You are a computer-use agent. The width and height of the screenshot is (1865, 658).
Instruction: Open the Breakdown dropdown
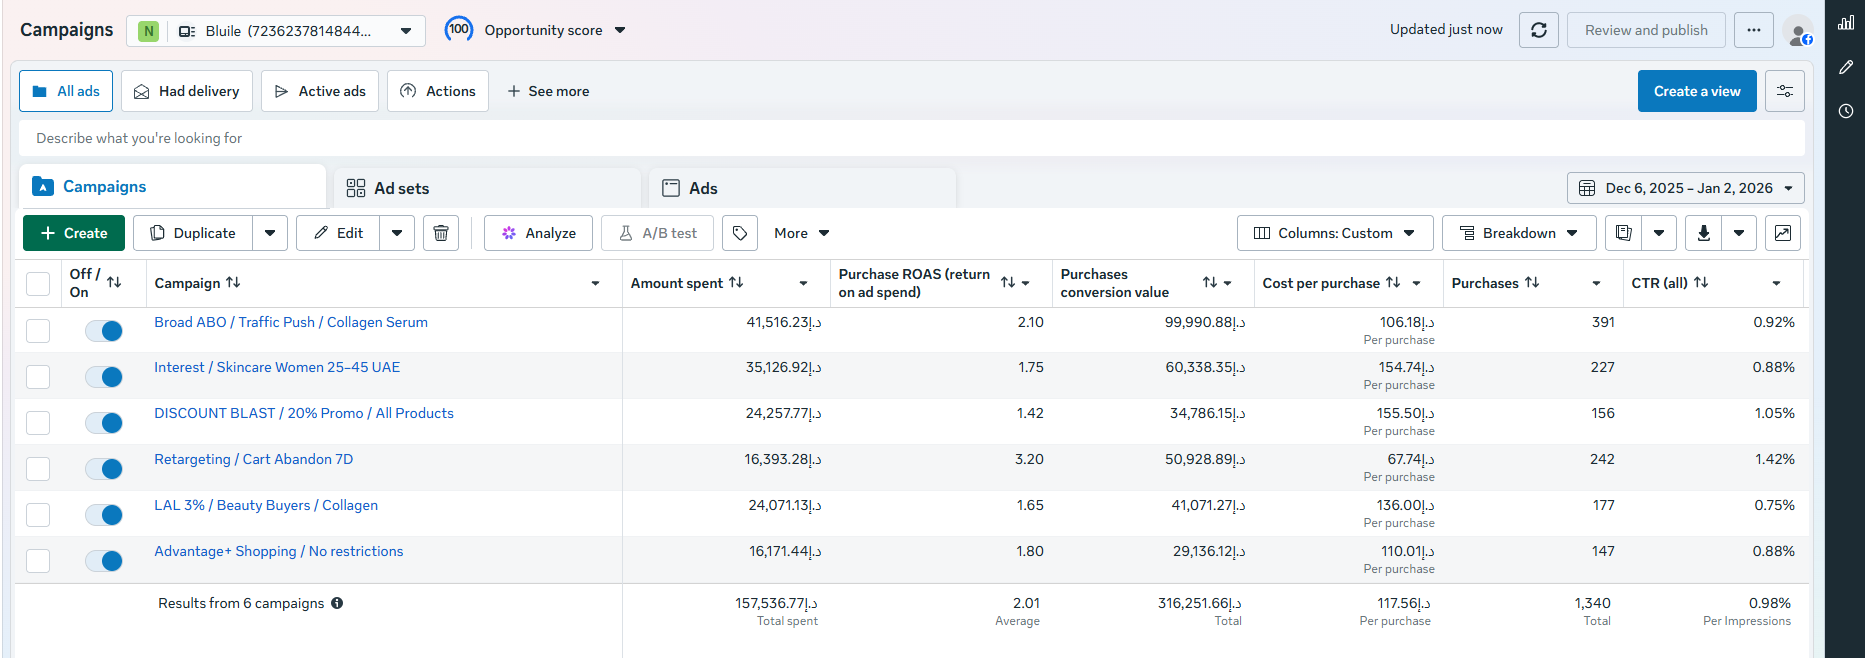1519,233
